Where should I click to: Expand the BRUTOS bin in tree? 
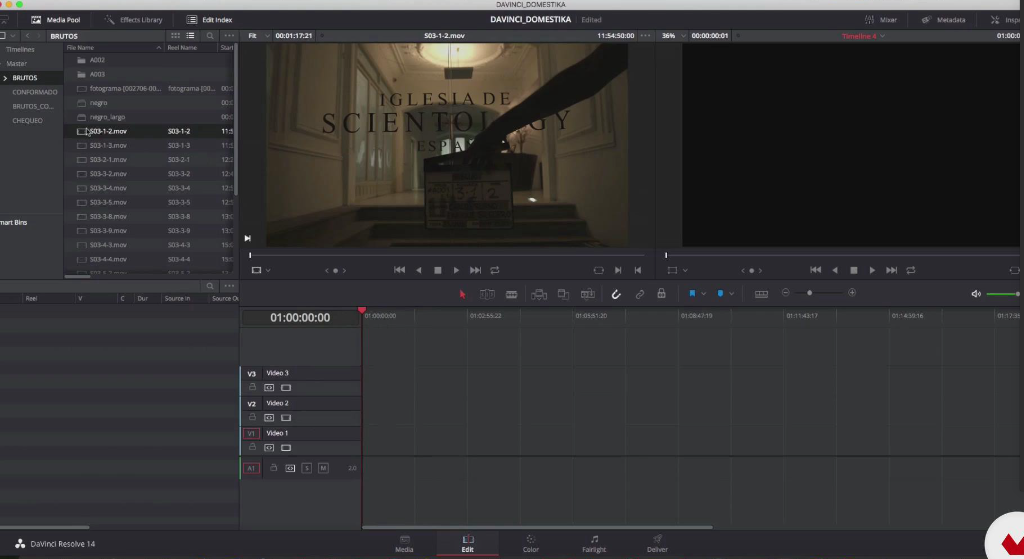5,78
